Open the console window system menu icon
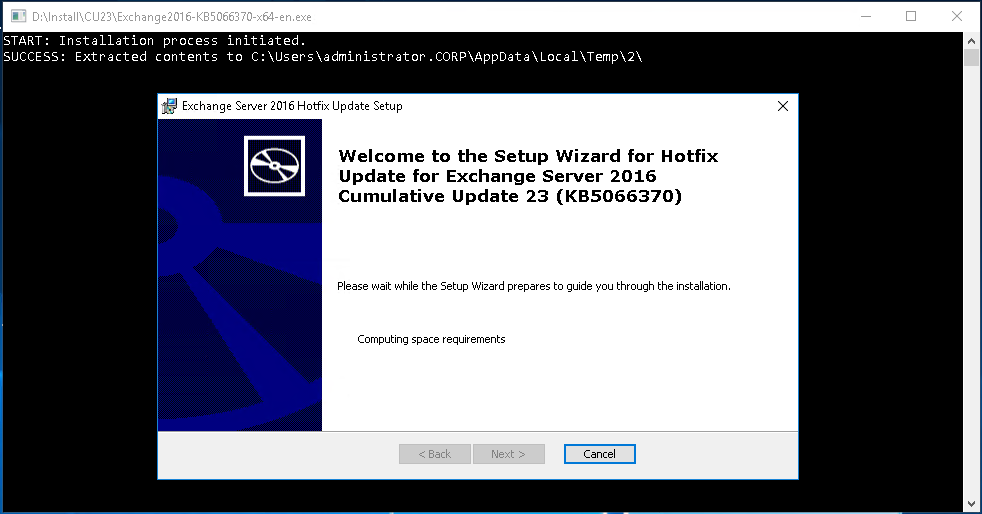The height and width of the screenshot is (514, 982). coord(17,16)
